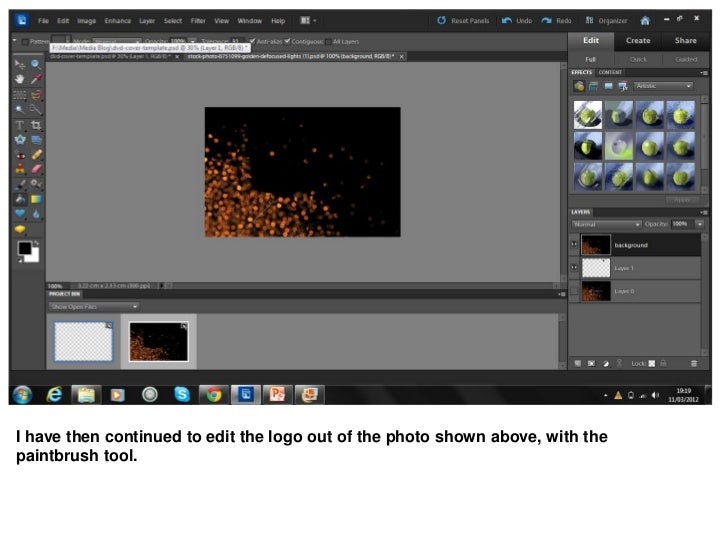
Task: Select the Zoom tool in toolbox
Action: coord(36,64)
